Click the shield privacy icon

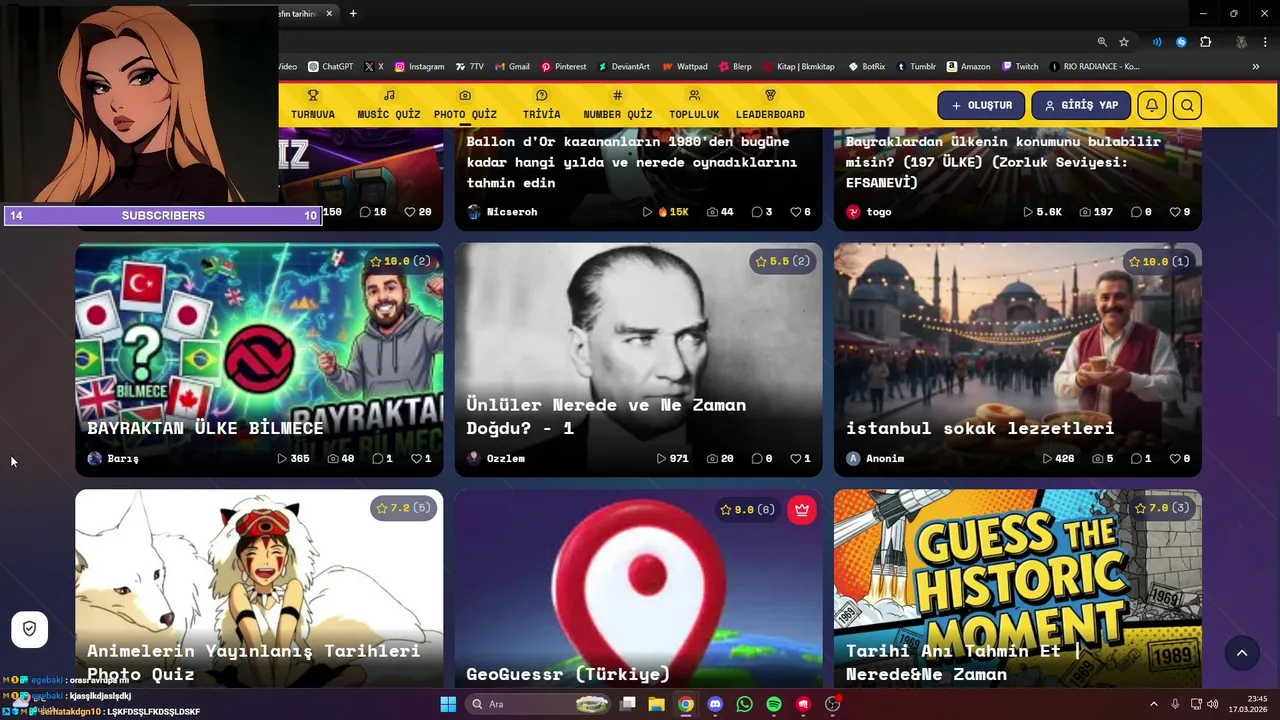[x=29, y=629]
